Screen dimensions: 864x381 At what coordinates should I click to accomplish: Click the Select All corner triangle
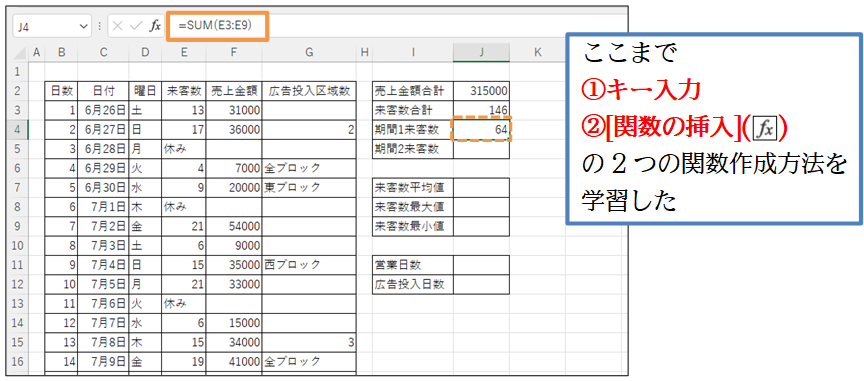(x=20, y=53)
